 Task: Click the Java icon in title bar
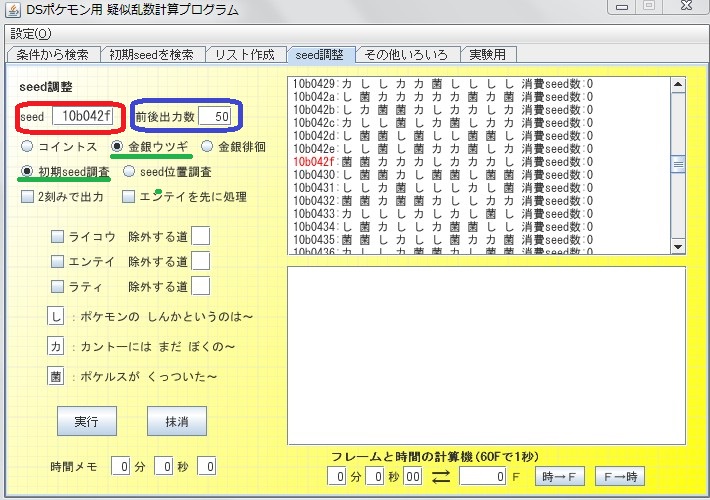click(x=13, y=9)
